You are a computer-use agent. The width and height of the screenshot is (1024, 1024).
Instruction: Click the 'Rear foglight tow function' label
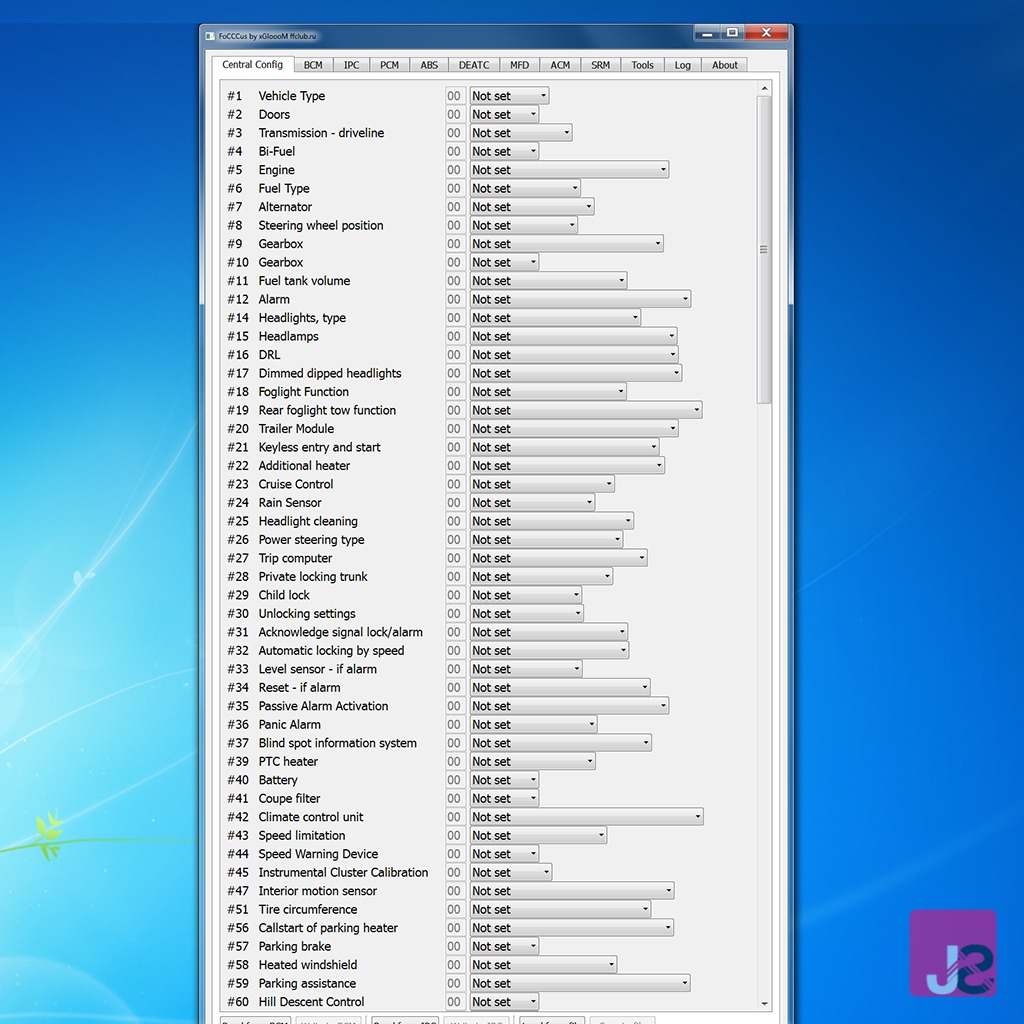tap(327, 411)
